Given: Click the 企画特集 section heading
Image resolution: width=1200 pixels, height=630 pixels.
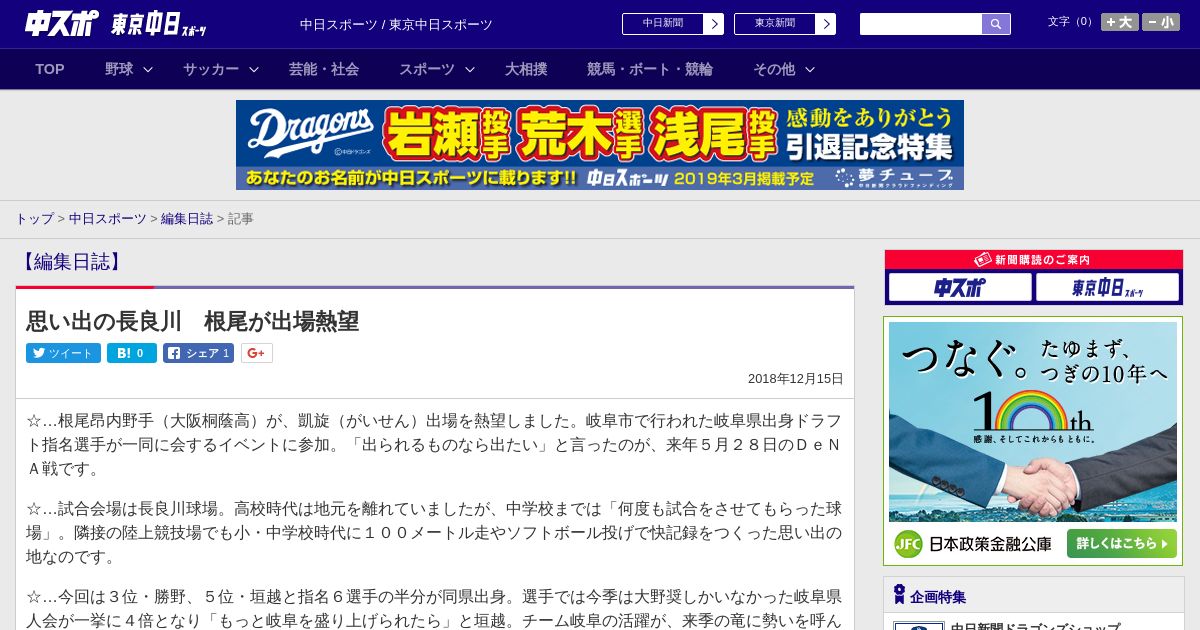Looking at the screenshot, I should (938, 597).
